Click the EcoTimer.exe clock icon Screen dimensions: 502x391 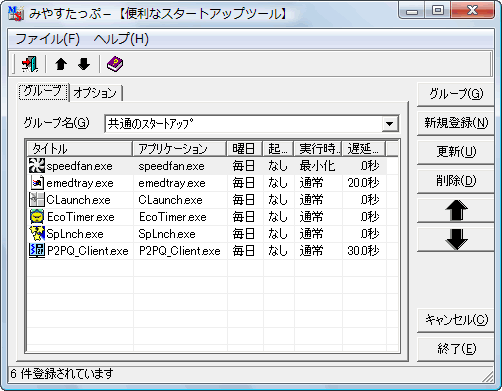point(37,217)
